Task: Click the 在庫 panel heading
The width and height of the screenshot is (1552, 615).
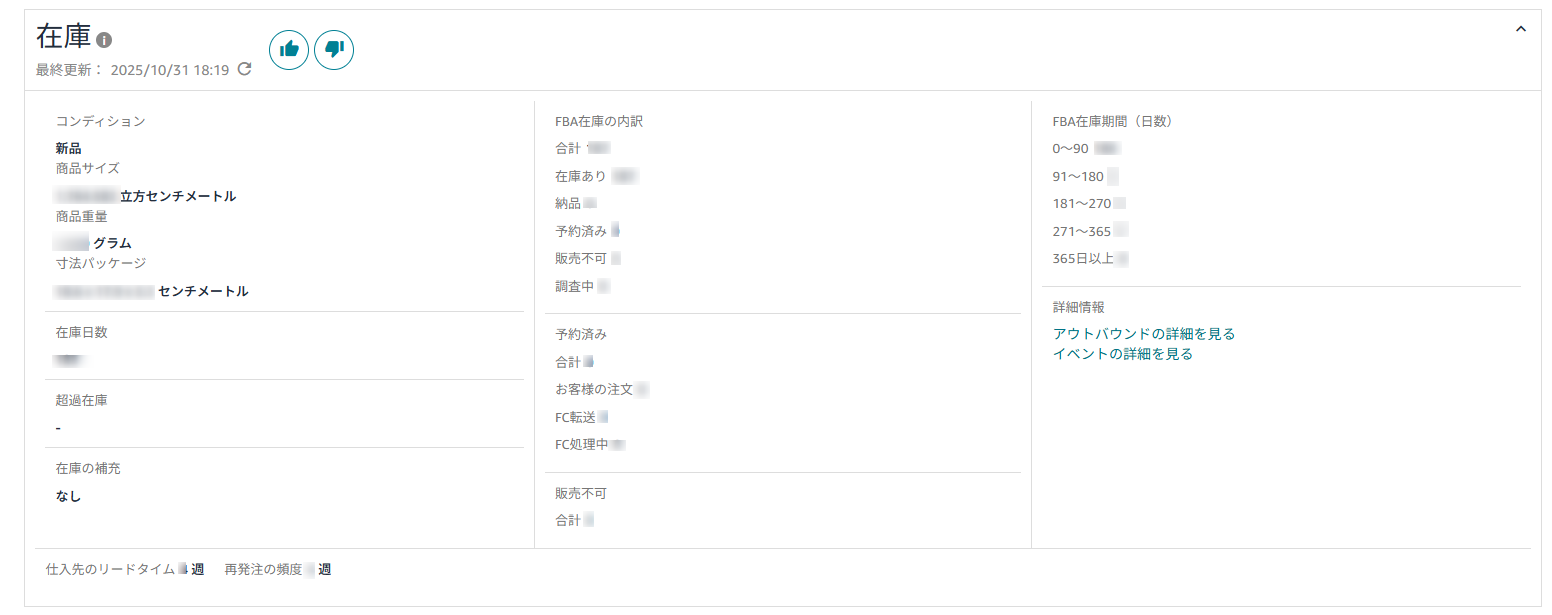Action: click(x=63, y=37)
